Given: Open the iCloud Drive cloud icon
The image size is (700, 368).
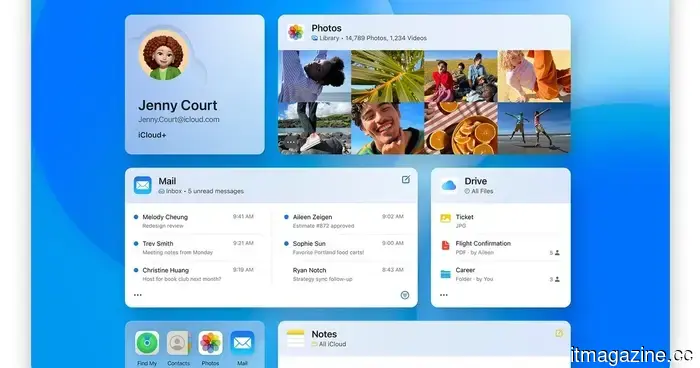Looking at the screenshot, I should (x=448, y=185).
